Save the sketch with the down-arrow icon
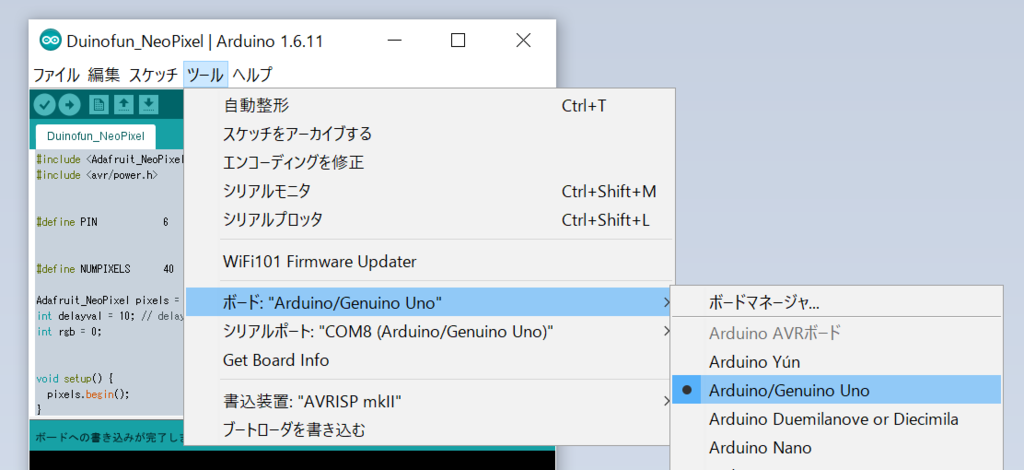Screen dimensions: 1024x470 [149, 104]
